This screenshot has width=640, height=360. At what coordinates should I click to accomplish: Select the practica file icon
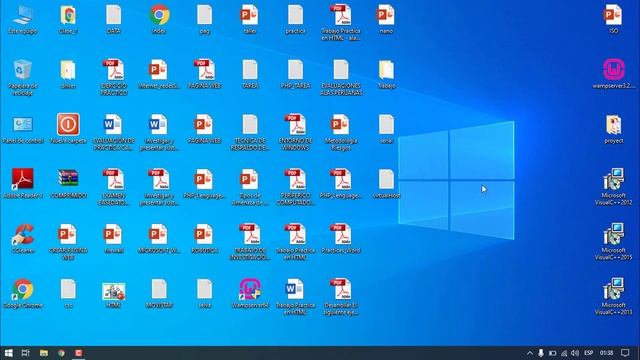(x=295, y=19)
